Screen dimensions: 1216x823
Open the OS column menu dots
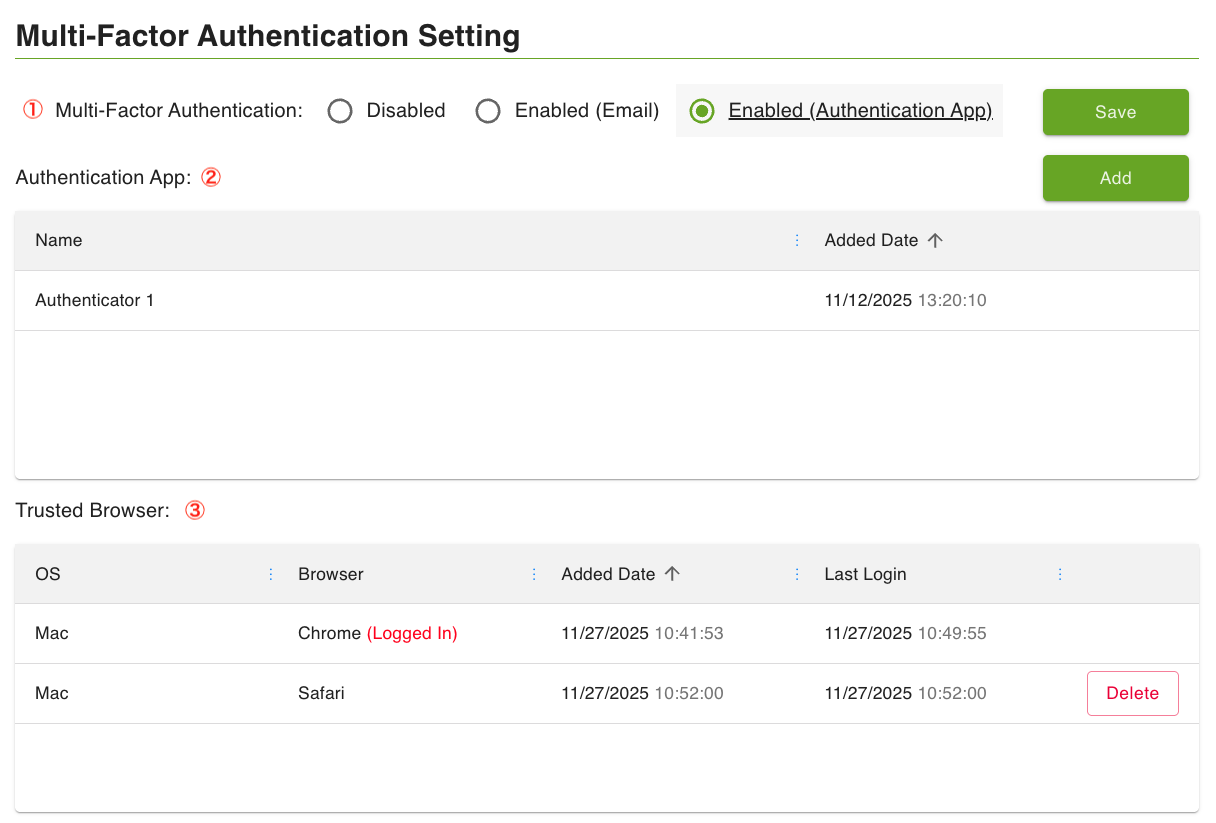[271, 574]
